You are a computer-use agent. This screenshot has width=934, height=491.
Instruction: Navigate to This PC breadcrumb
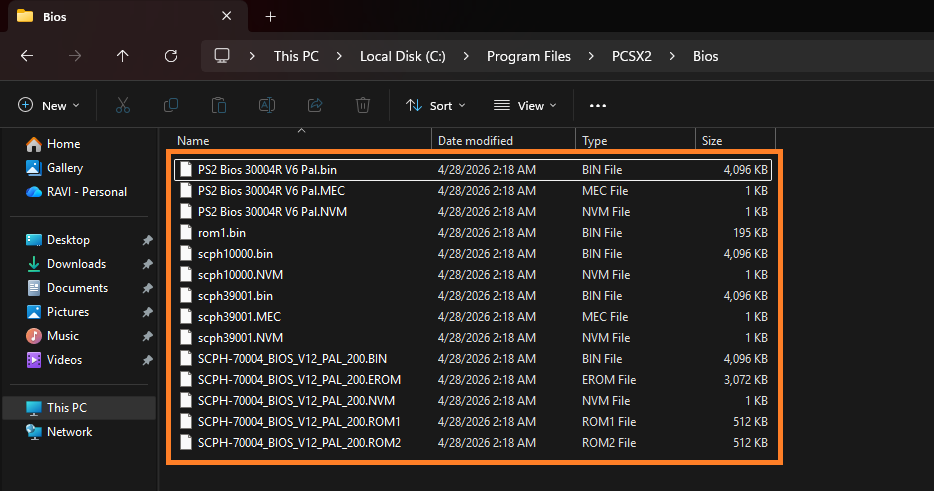click(296, 56)
